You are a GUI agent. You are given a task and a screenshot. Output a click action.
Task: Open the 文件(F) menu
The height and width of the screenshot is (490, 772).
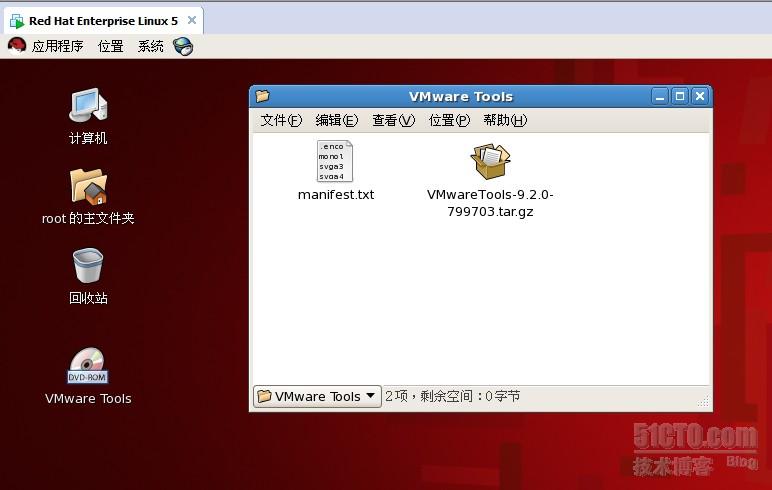tap(281, 120)
